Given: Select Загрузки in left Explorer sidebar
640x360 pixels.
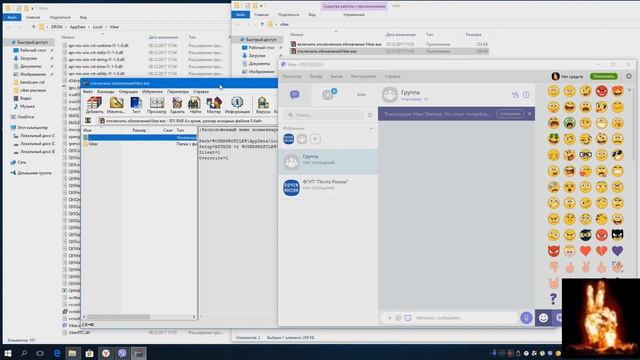Looking at the screenshot, I should [28, 58].
